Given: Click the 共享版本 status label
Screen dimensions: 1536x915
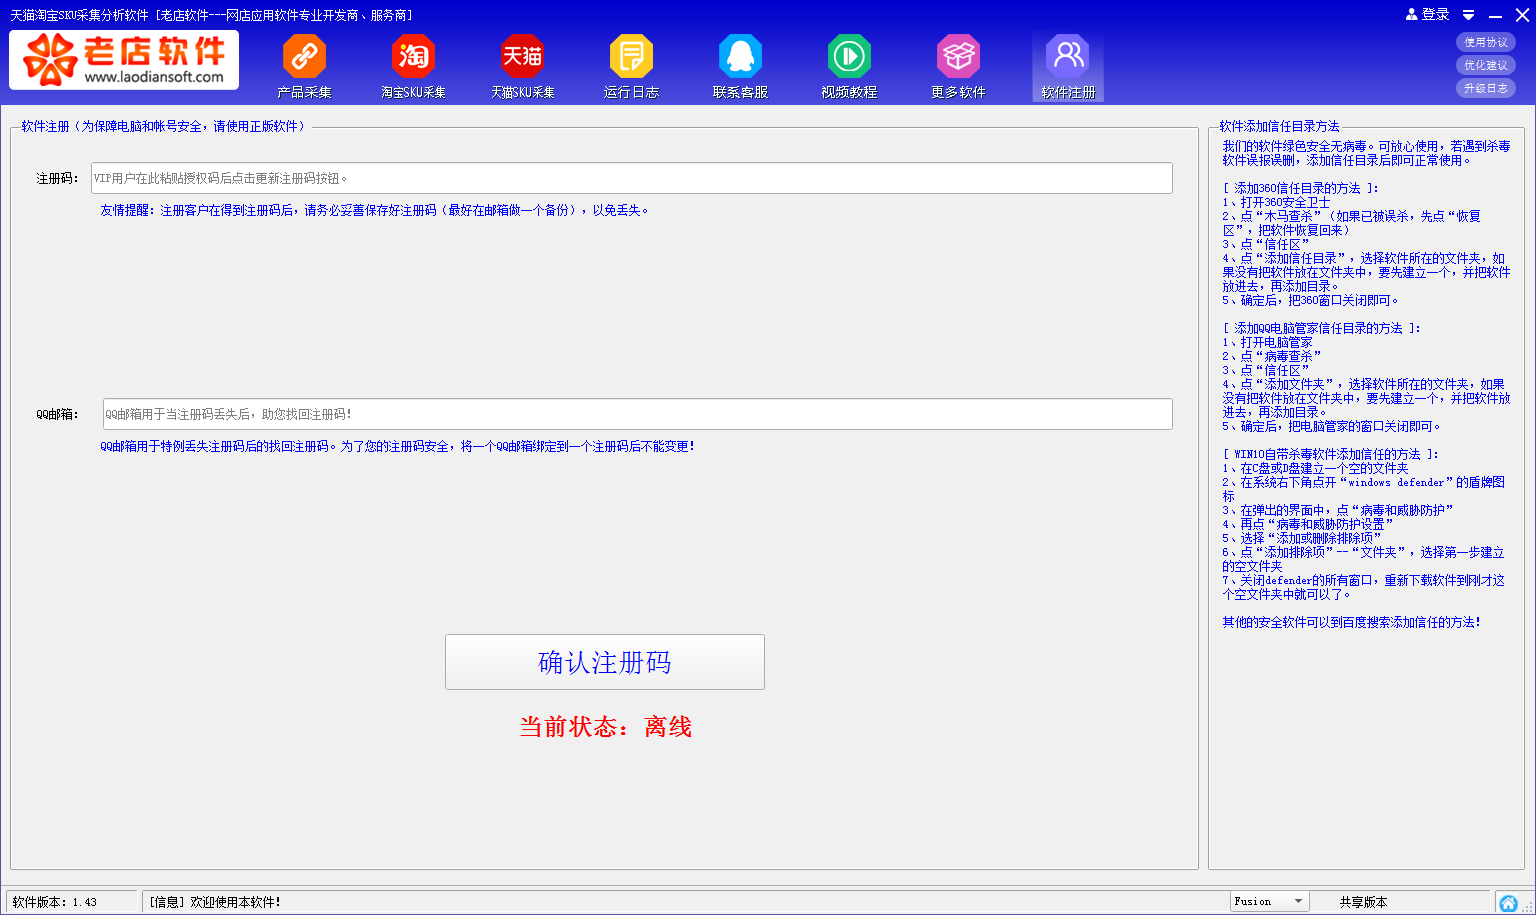Looking at the screenshot, I should coord(1363,902).
